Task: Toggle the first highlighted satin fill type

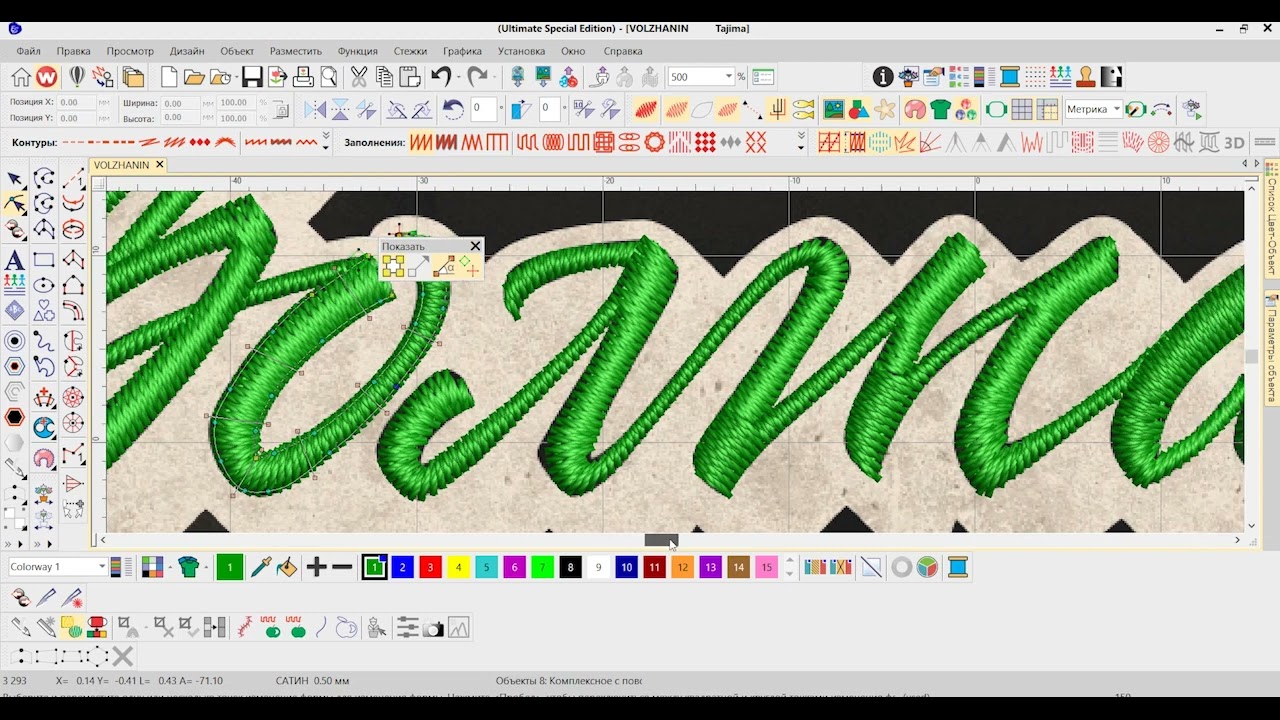Action: (421, 142)
